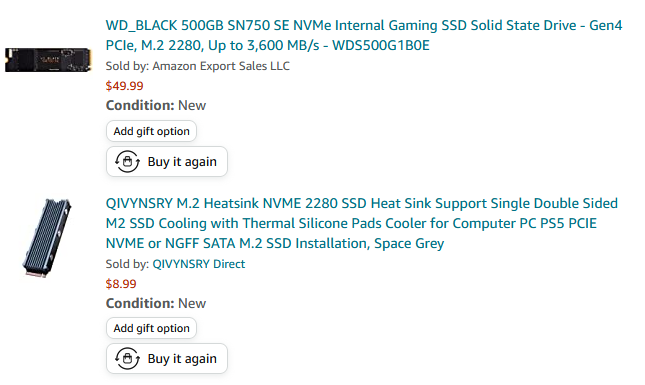
Task: Click the Condition: New label under the heatsink
Action: (x=156, y=303)
